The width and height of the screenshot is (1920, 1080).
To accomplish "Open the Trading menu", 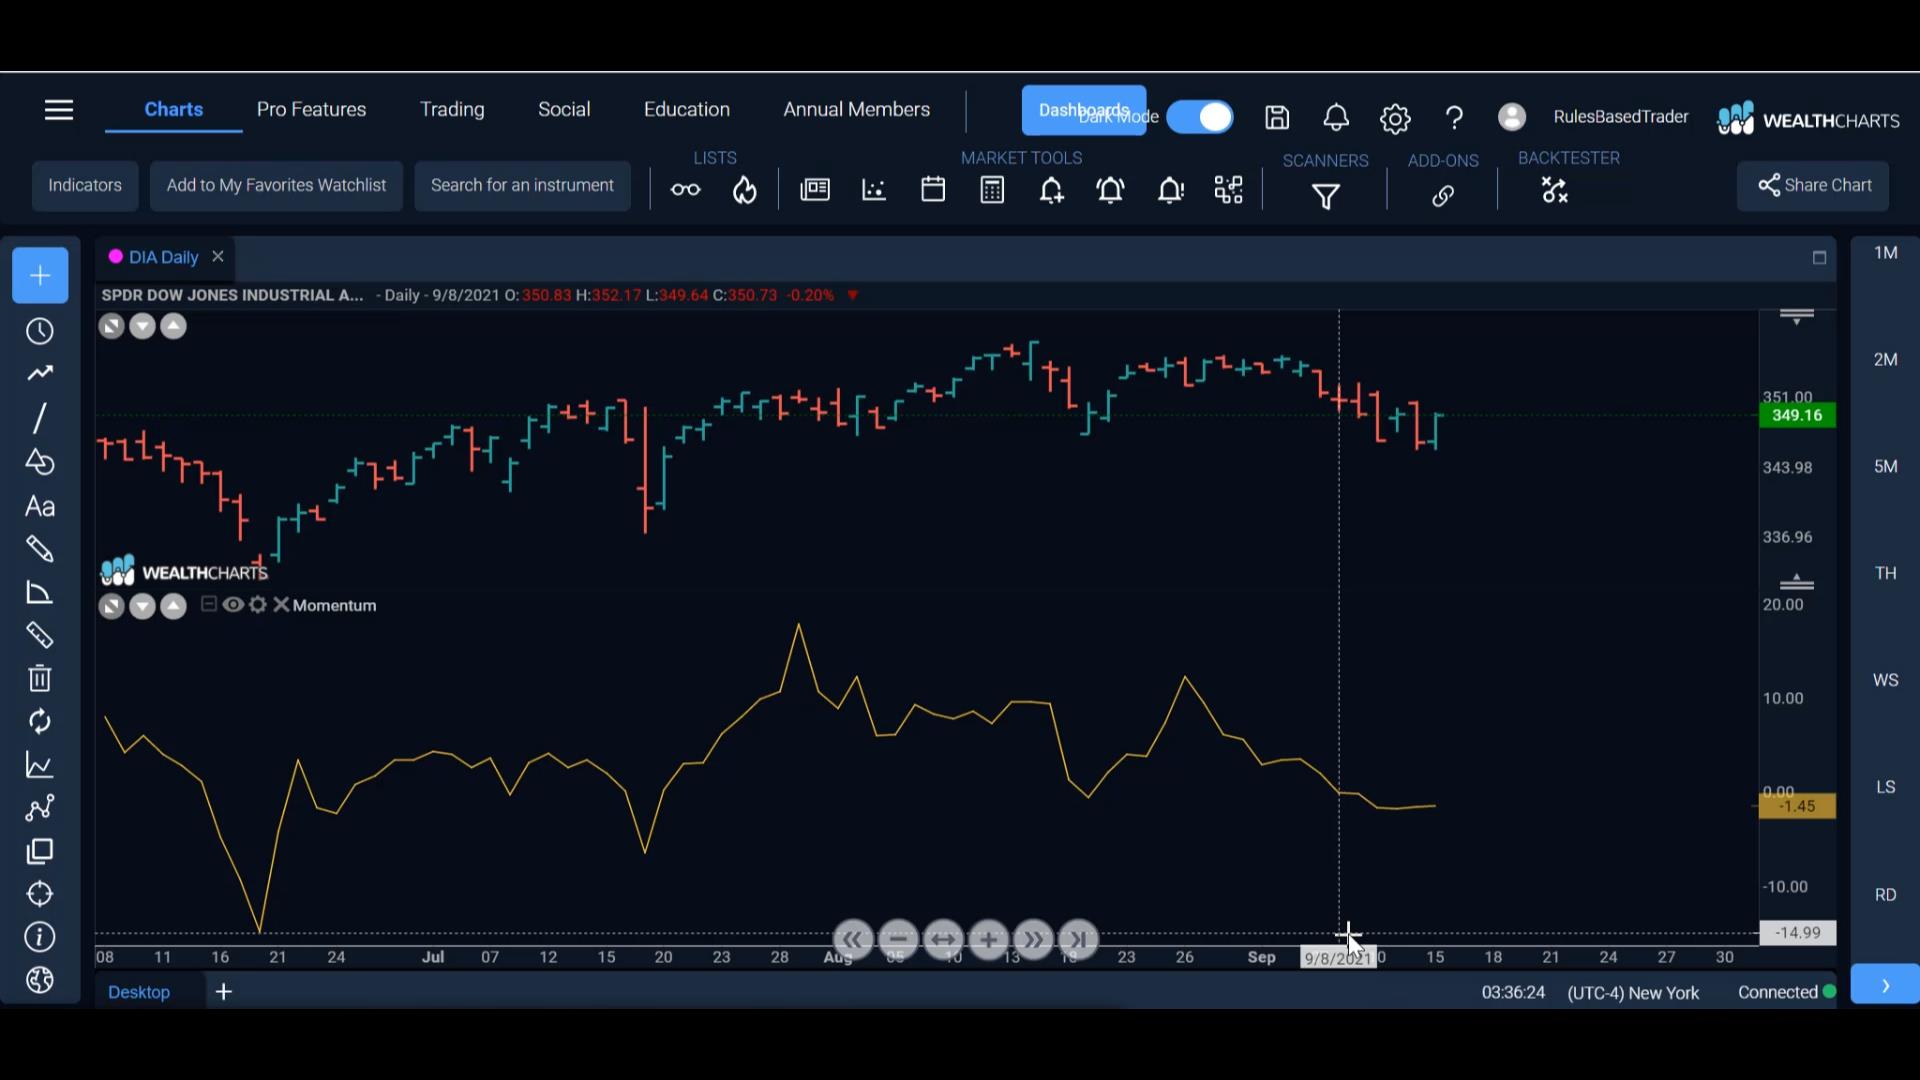I will (452, 109).
